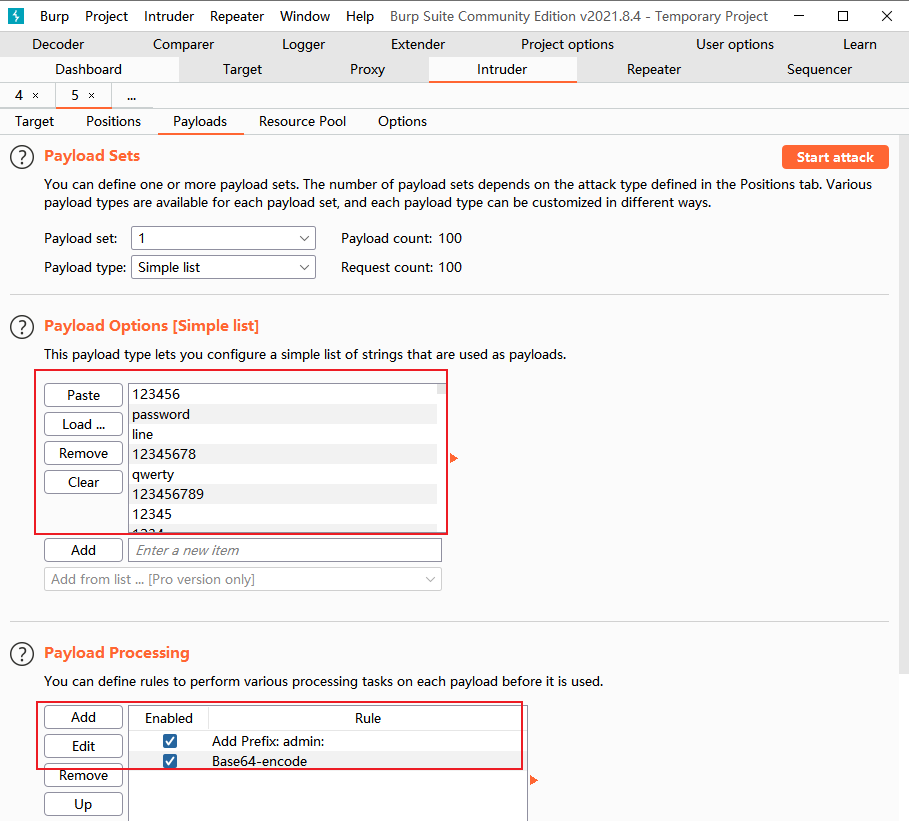Open the User options tab
The image size is (909, 821).
735,44
